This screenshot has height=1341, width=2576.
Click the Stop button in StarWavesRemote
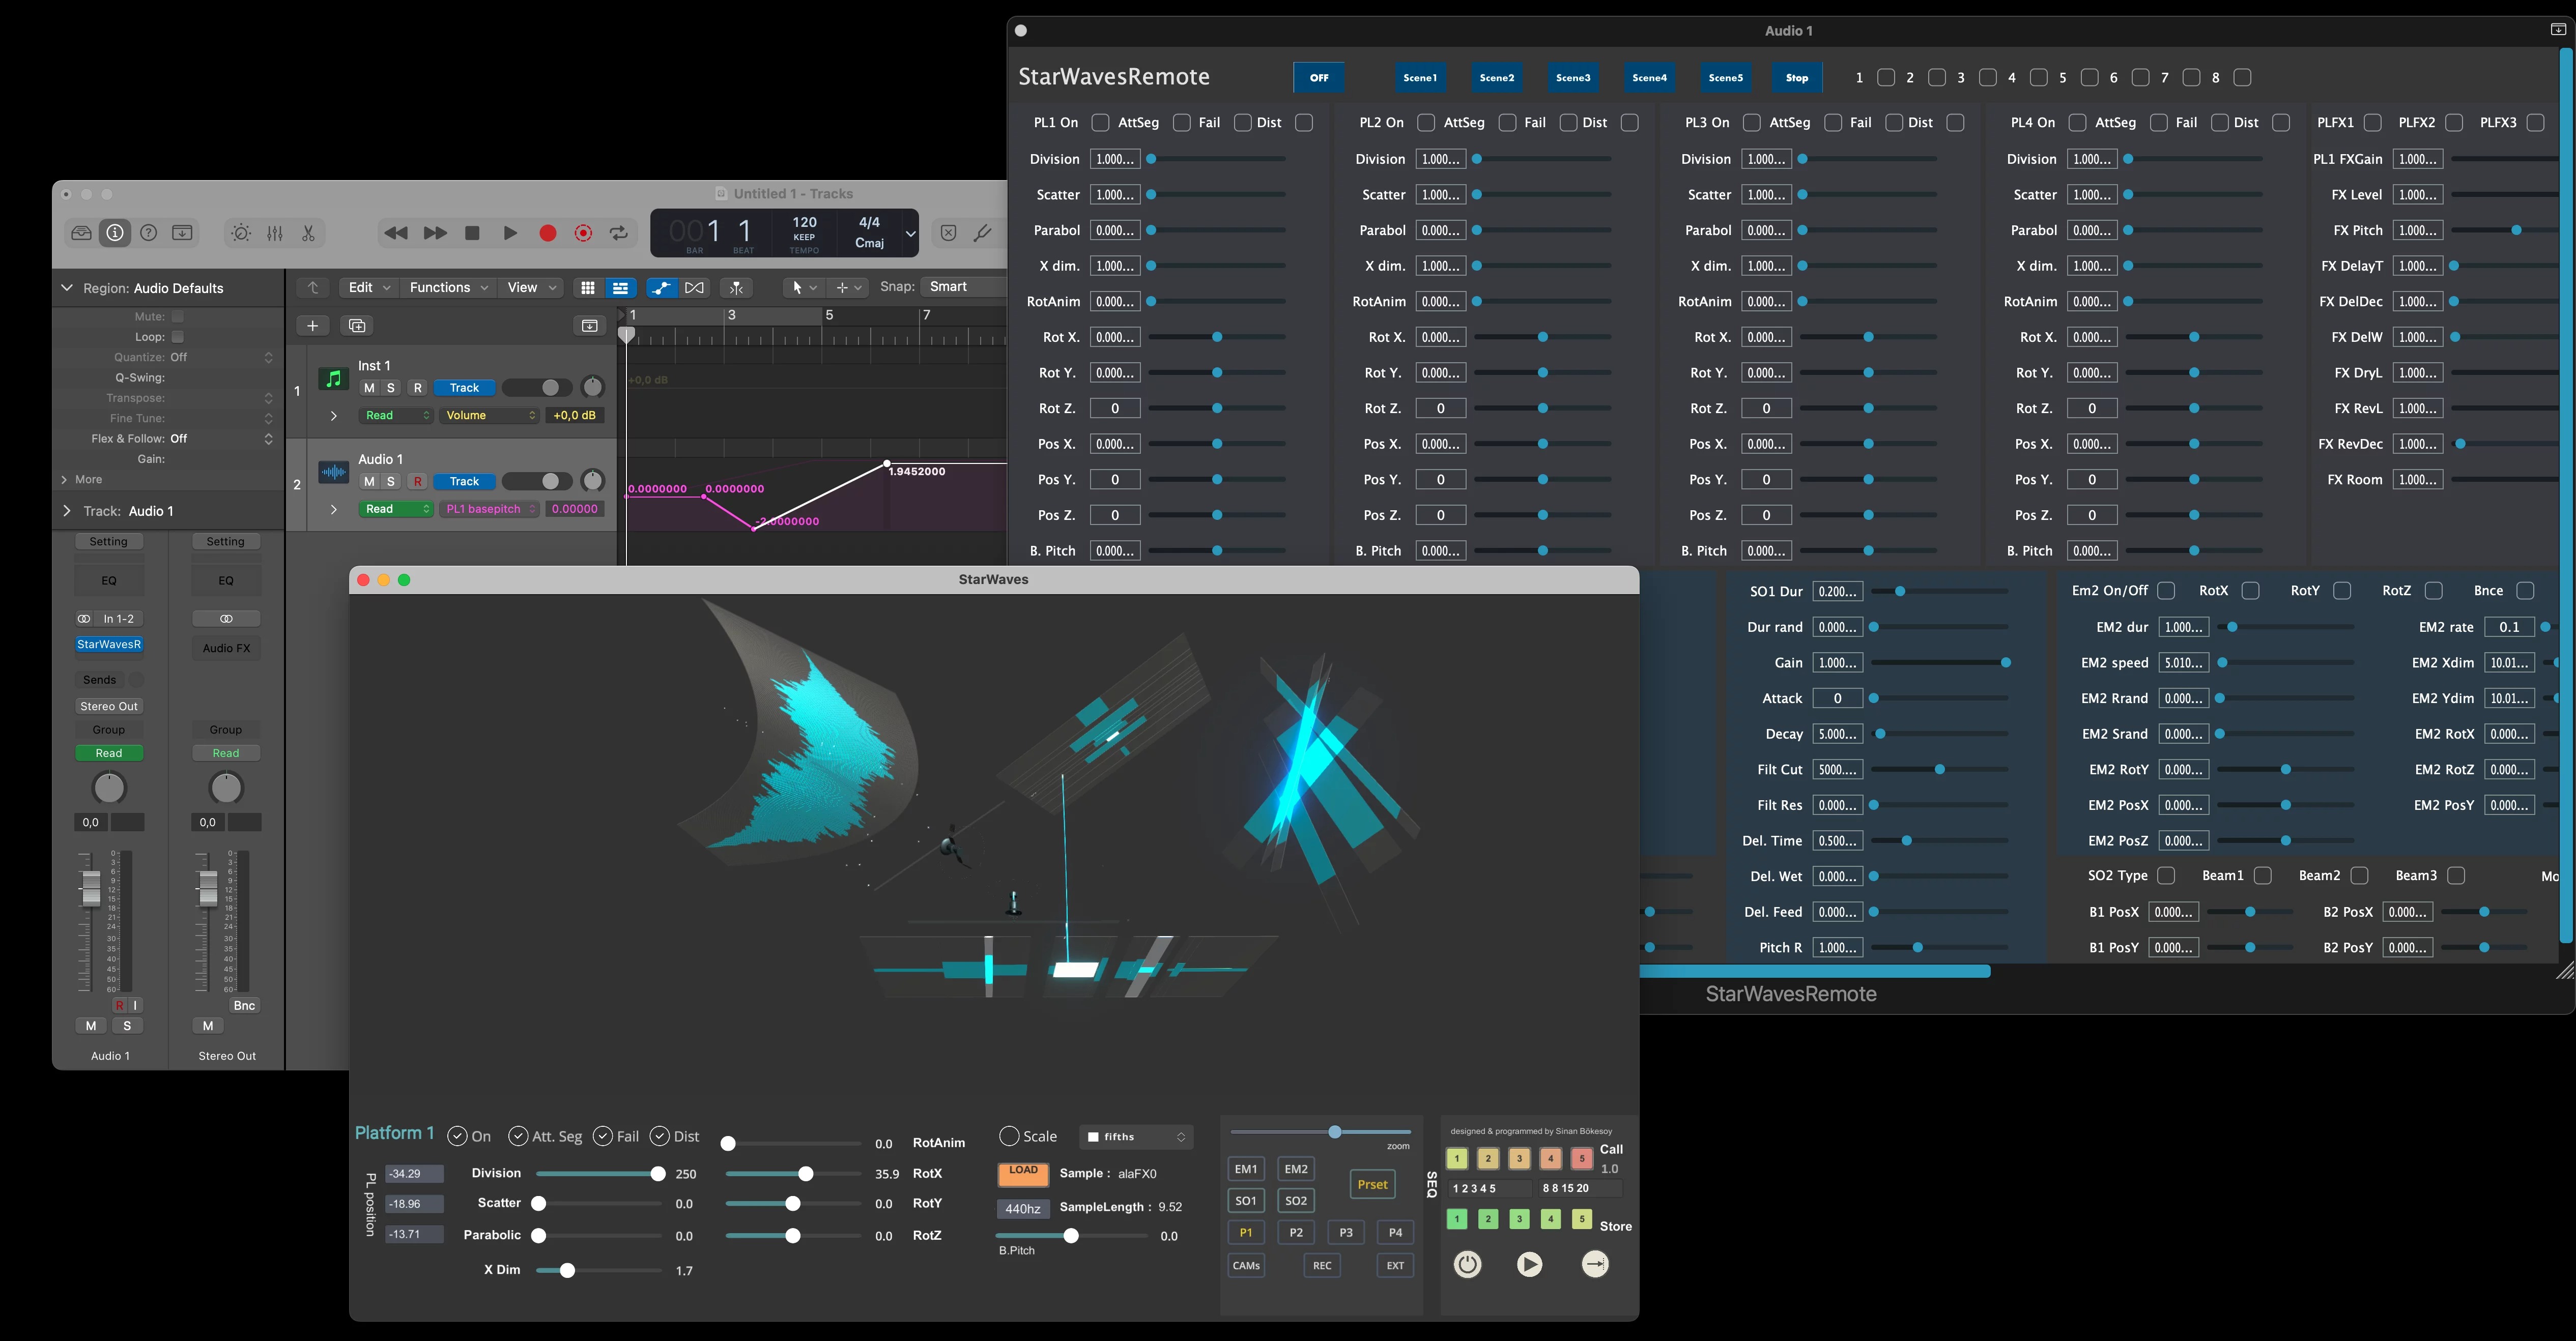tap(1797, 78)
